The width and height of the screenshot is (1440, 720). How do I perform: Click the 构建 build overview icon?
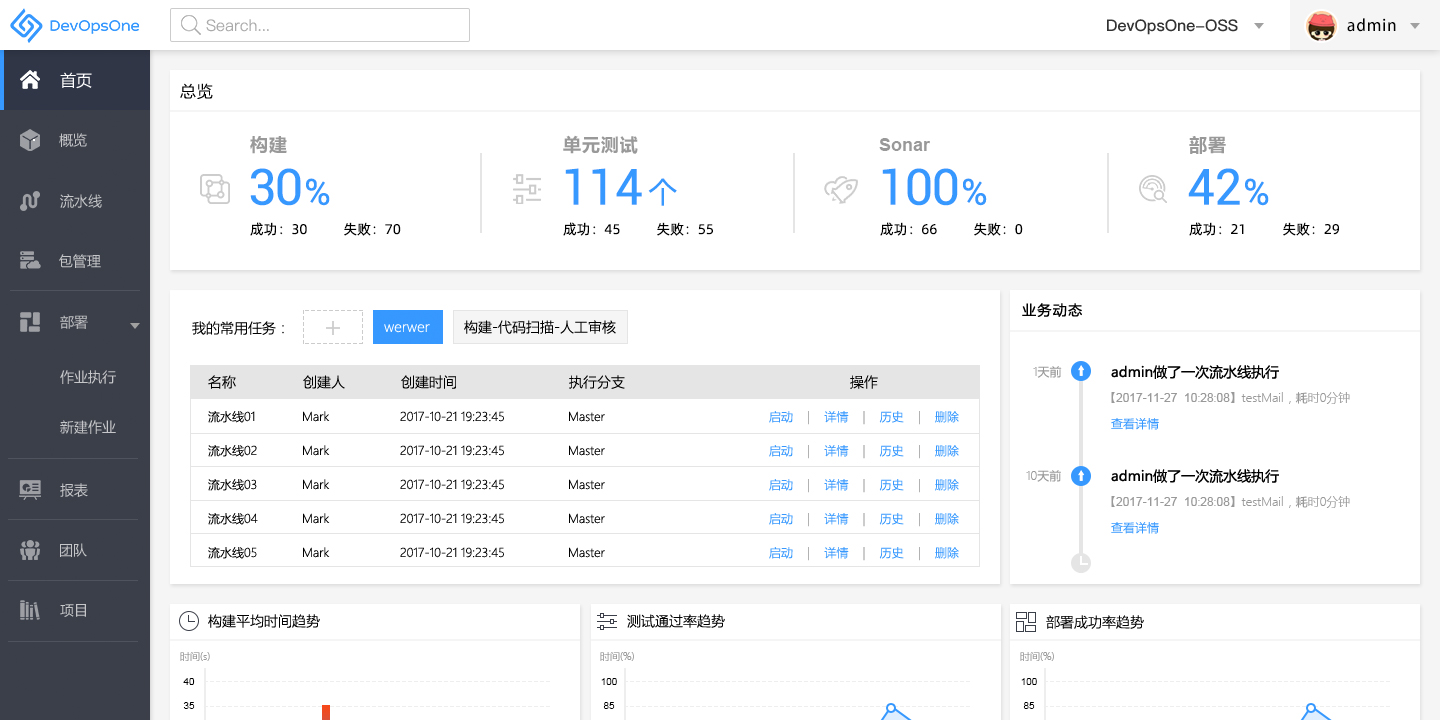pyautogui.click(x=214, y=188)
